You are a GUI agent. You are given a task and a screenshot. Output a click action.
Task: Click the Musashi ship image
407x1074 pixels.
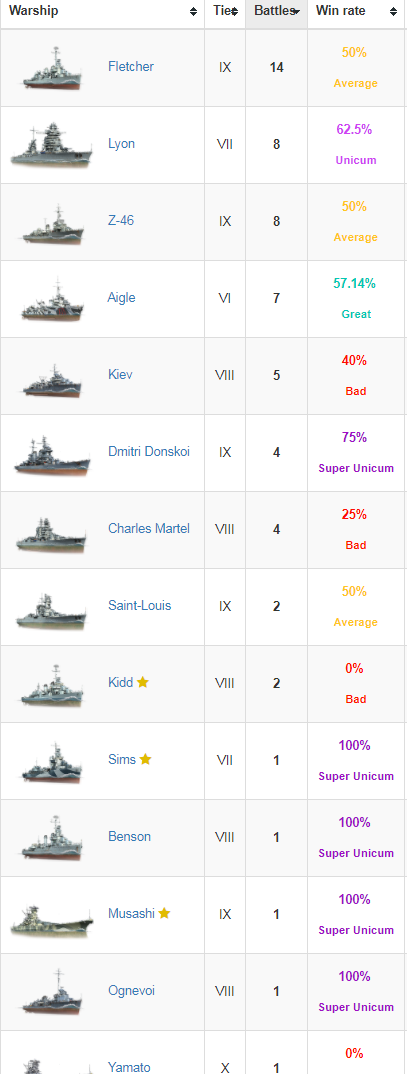52,914
